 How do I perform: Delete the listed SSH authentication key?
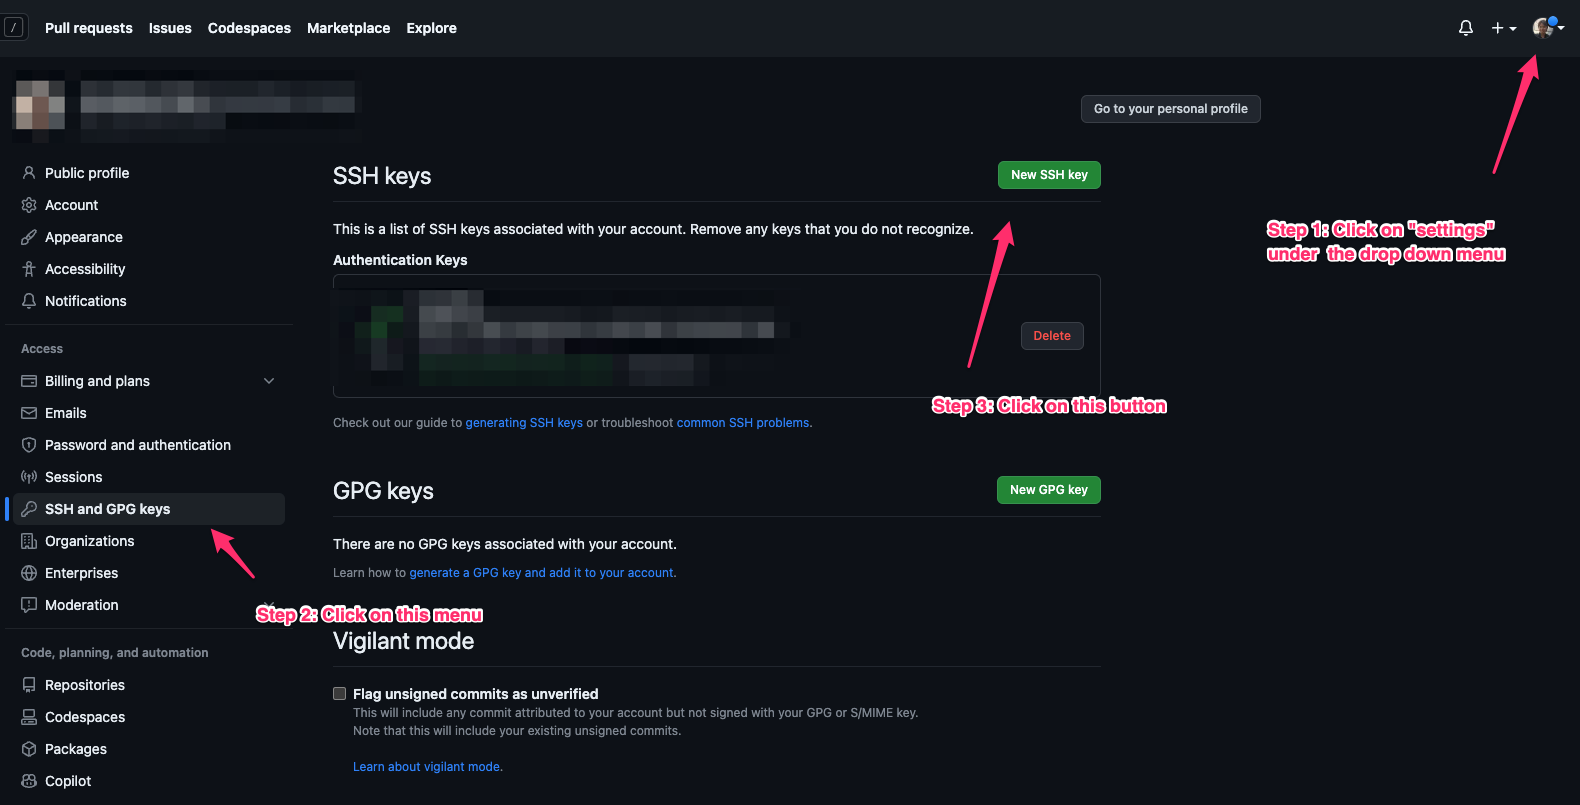tap(1051, 336)
